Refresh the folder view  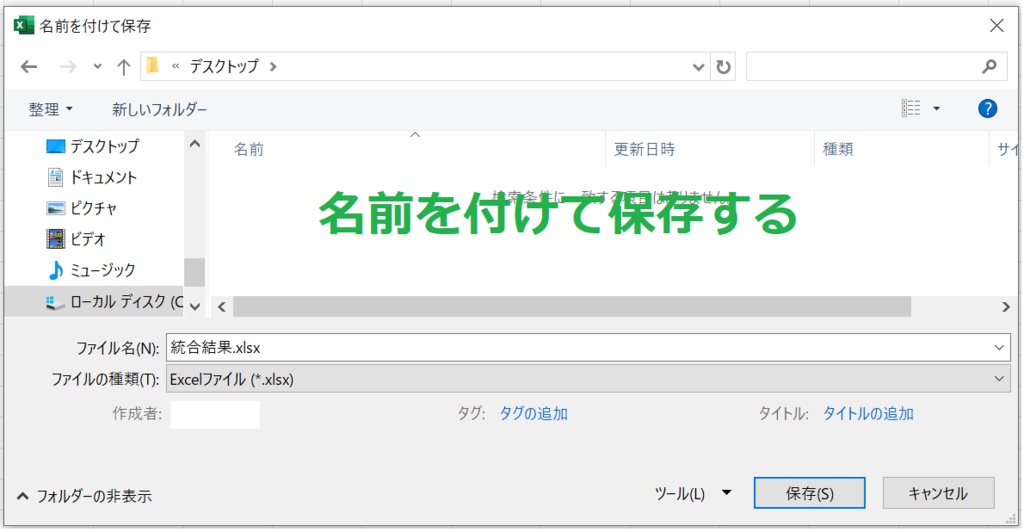point(723,67)
